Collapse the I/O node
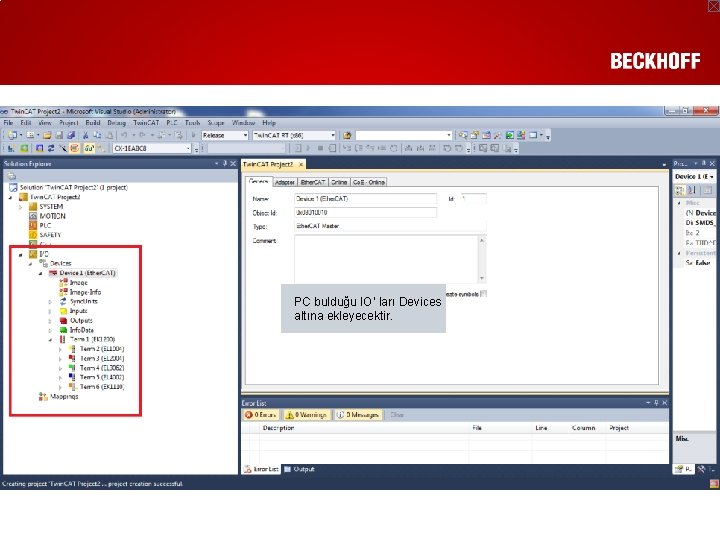720x540 pixels. (x=21, y=254)
